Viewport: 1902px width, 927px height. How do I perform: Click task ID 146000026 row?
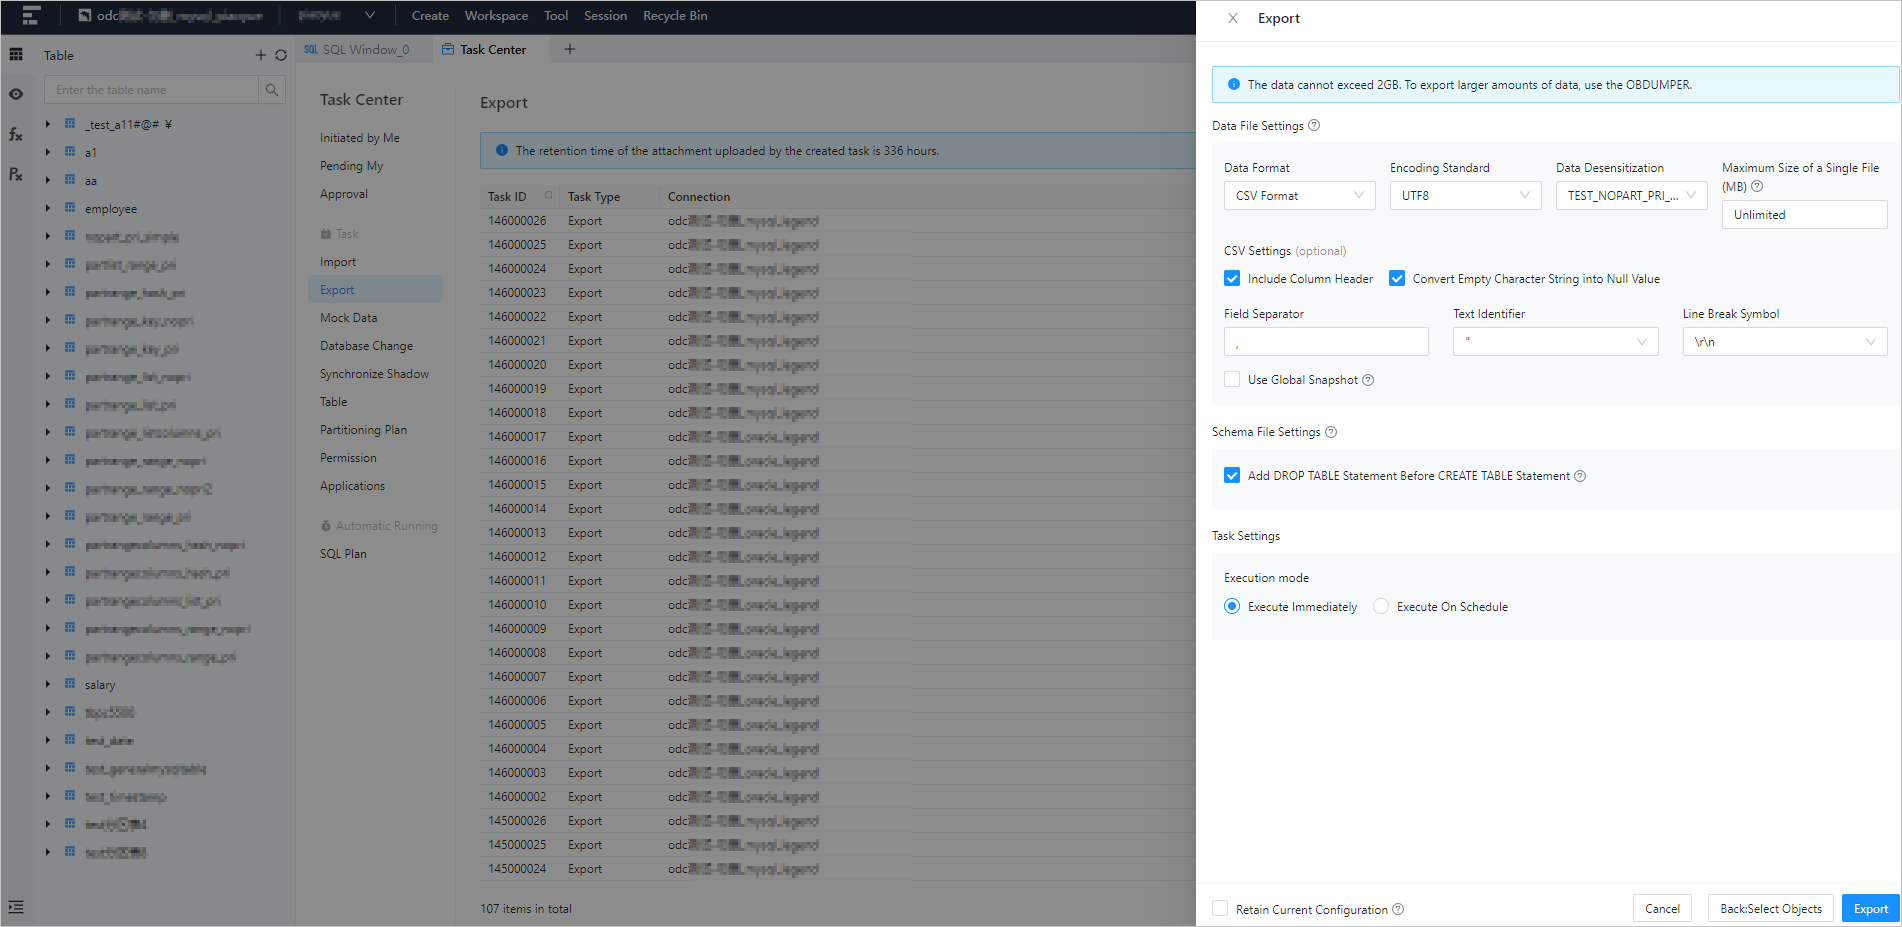(837, 221)
